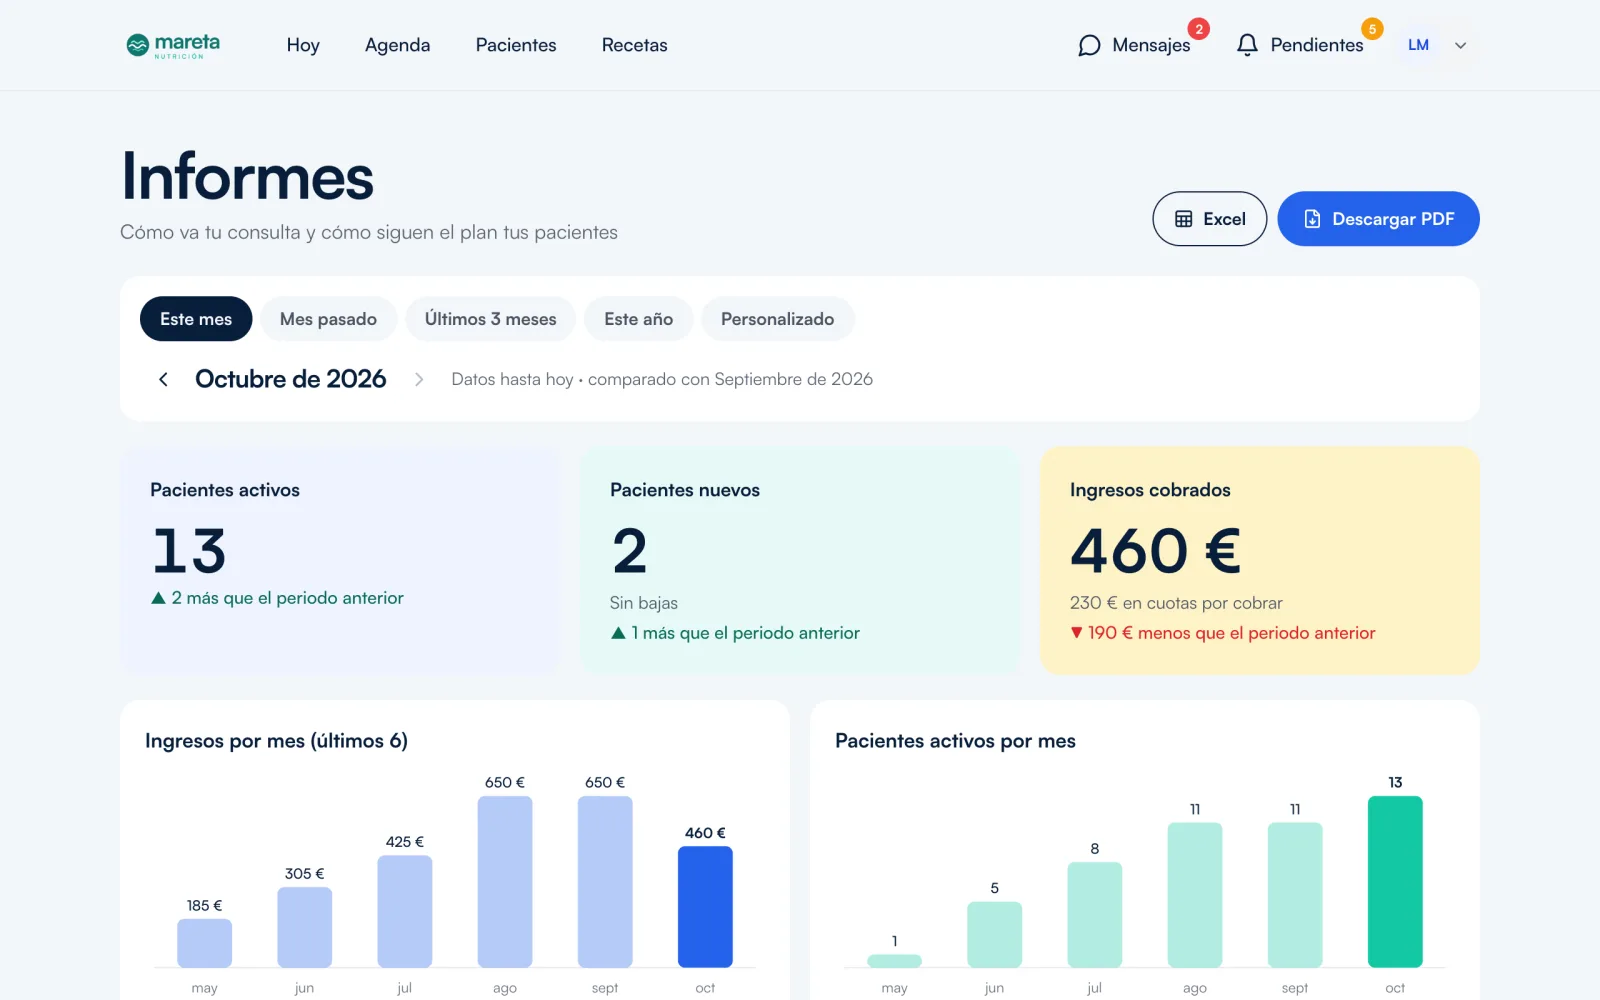This screenshot has height=1000, width=1600.
Task: Click the Pacientes nuevos value 2
Action: coord(630,551)
